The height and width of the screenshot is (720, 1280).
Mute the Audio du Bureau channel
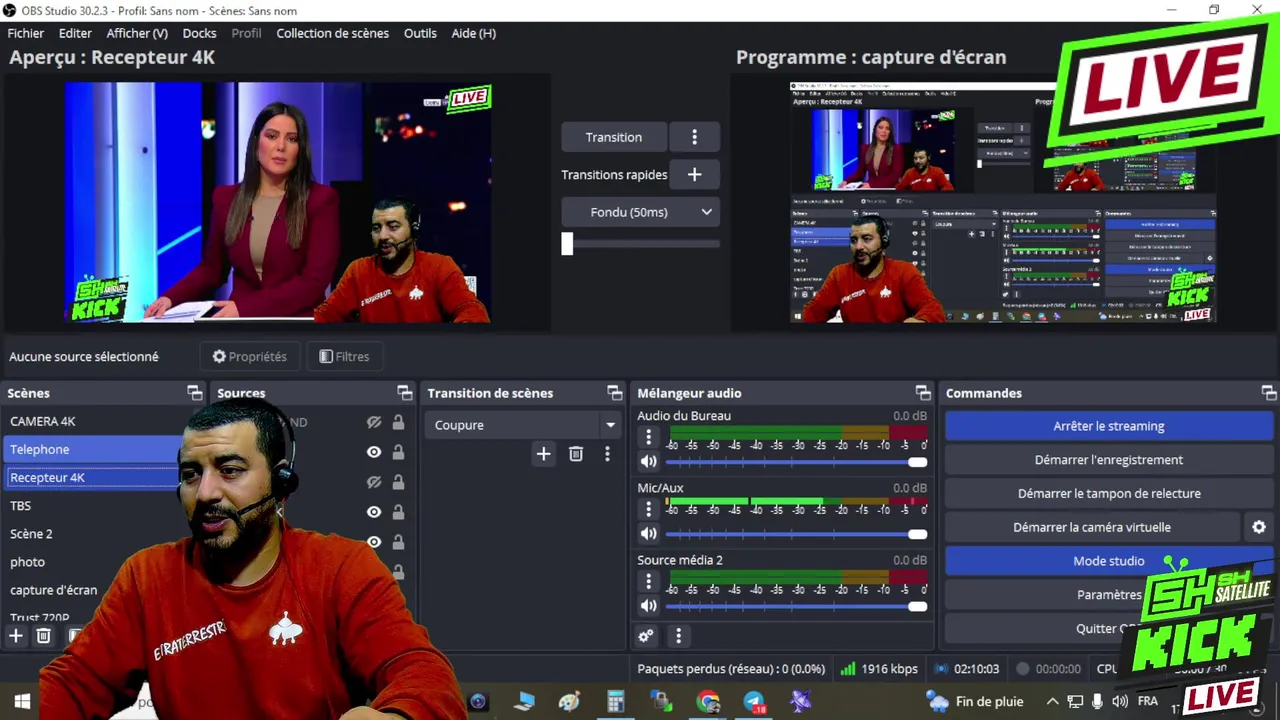(x=648, y=462)
